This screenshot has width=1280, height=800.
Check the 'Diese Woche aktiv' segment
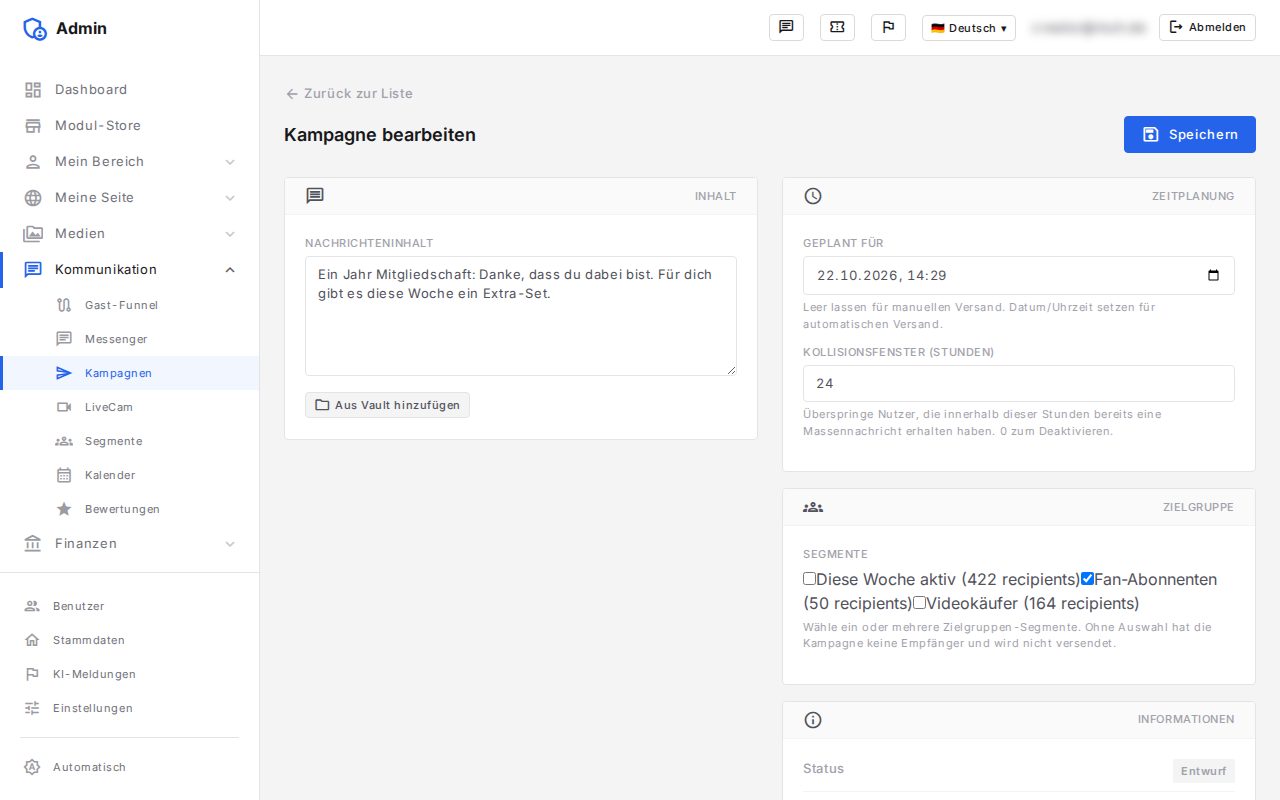click(809, 578)
